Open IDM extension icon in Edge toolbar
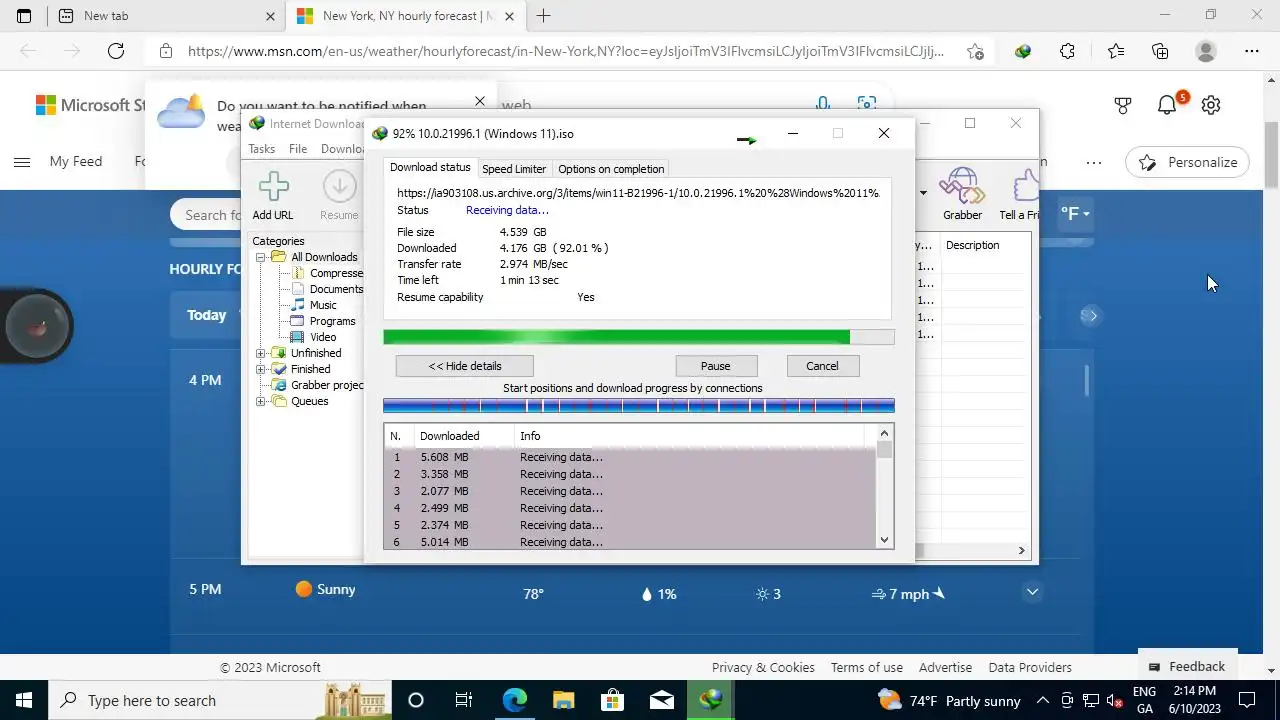 point(1022,51)
